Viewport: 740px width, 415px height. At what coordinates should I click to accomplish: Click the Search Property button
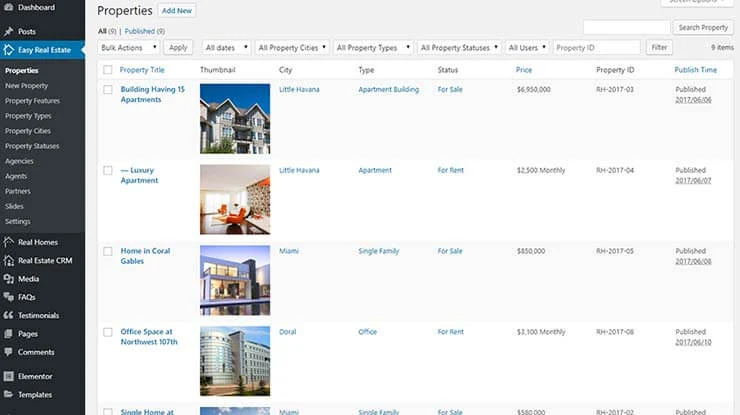point(703,27)
